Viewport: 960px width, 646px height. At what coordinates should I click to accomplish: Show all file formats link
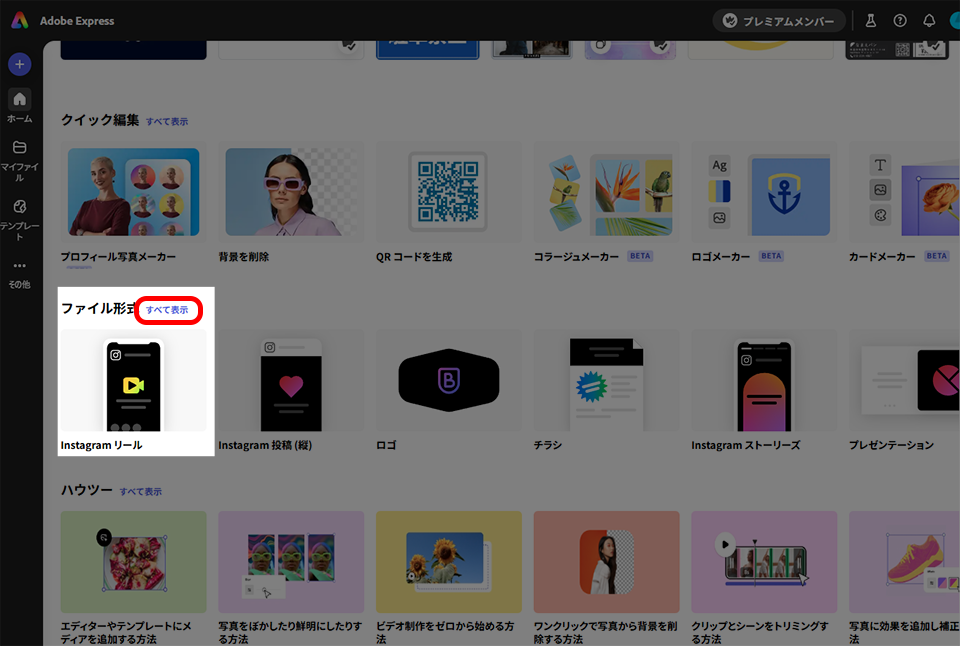[167, 310]
